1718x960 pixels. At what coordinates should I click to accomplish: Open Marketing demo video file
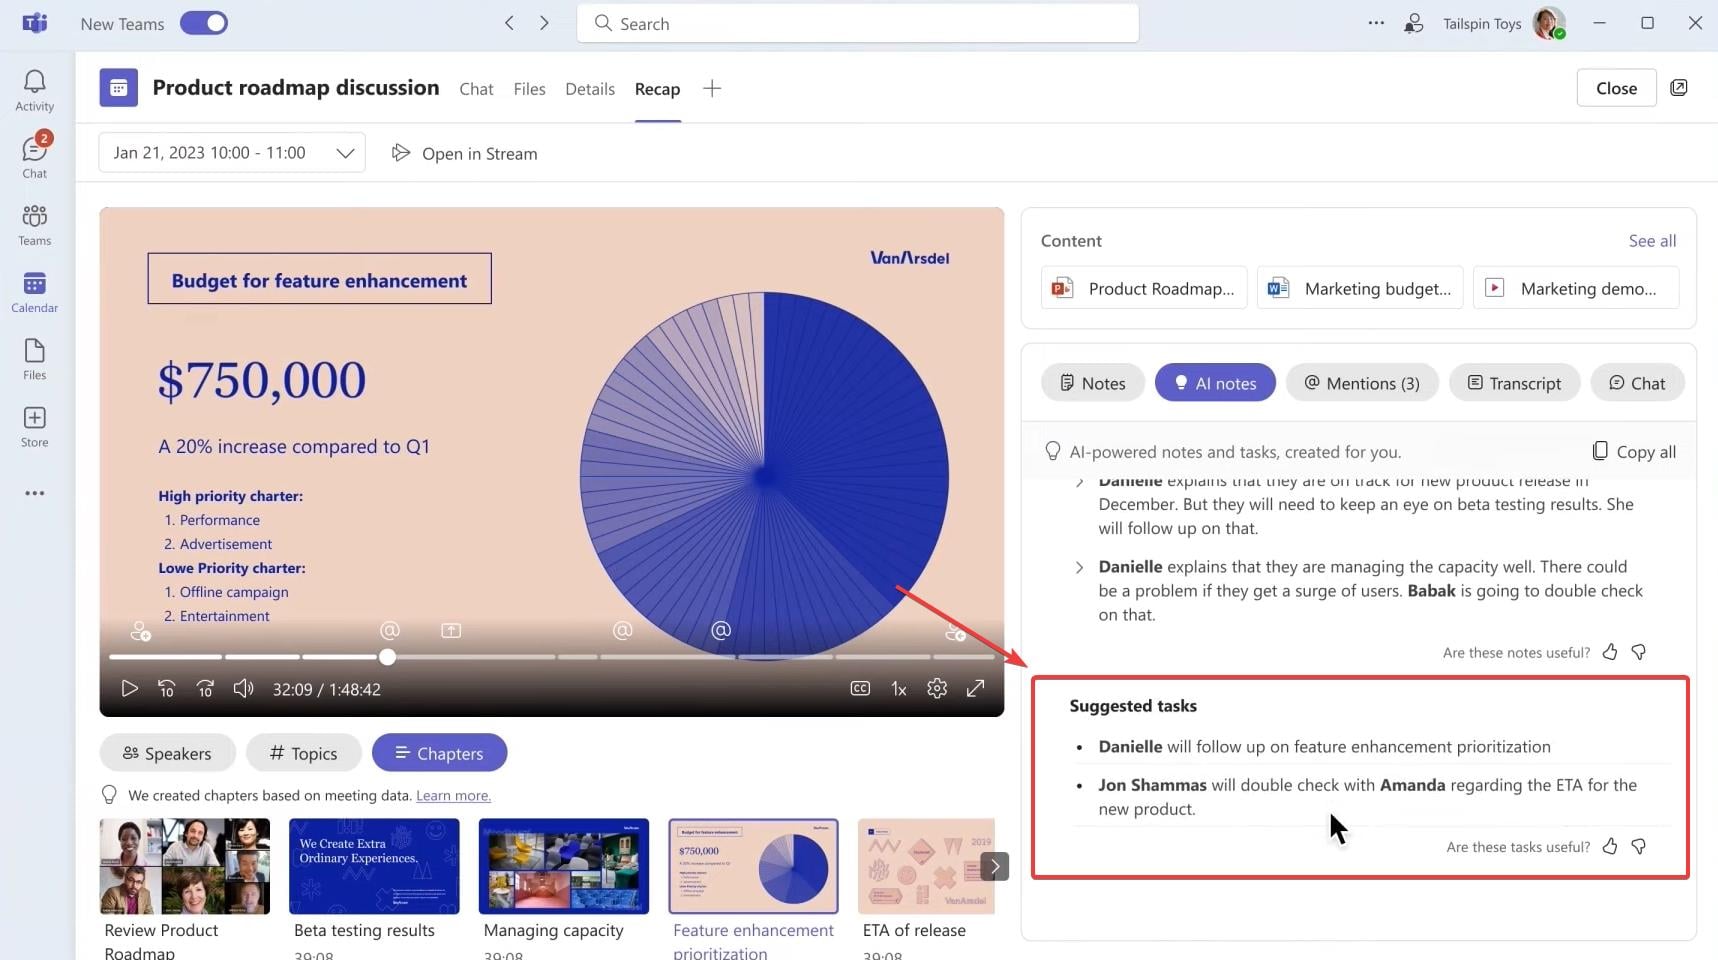[1576, 288]
